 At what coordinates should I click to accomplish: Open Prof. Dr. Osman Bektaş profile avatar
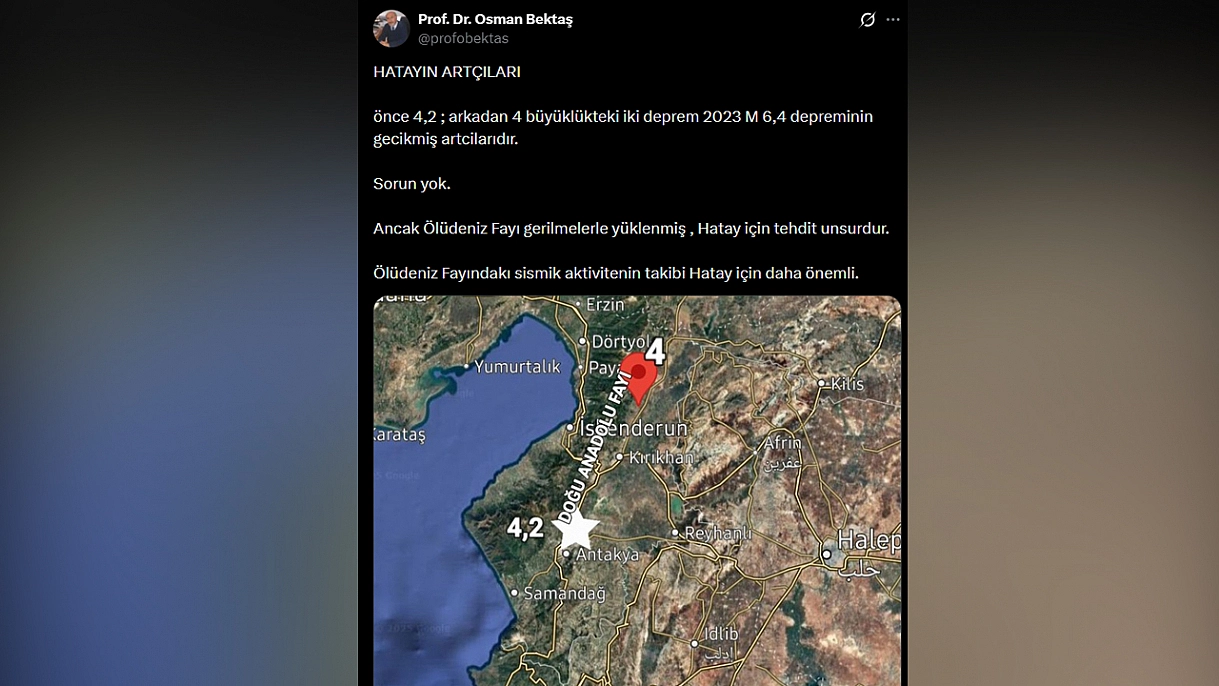pyautogui.click(x=391, y=29)
